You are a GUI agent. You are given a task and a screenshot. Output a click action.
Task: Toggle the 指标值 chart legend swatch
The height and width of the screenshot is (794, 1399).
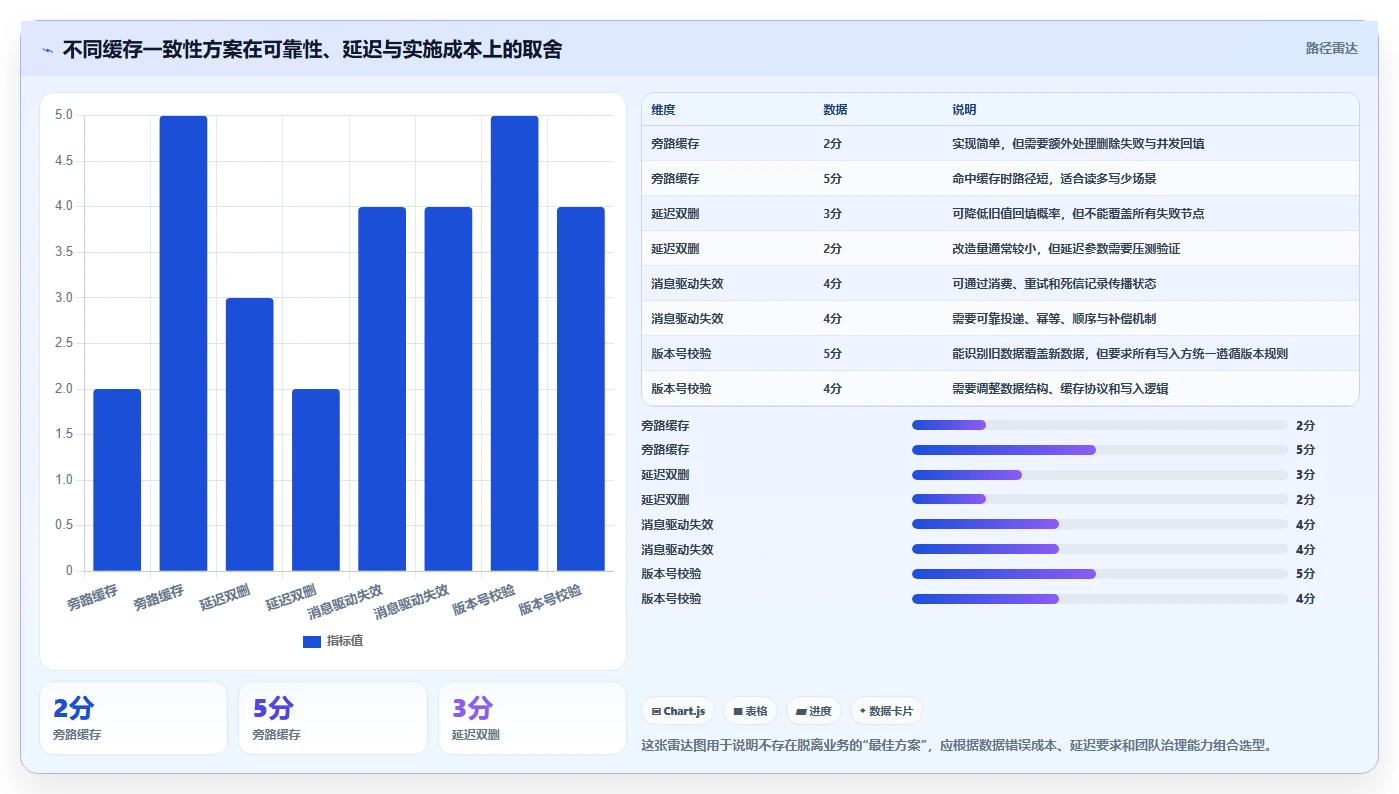point(311,641)
